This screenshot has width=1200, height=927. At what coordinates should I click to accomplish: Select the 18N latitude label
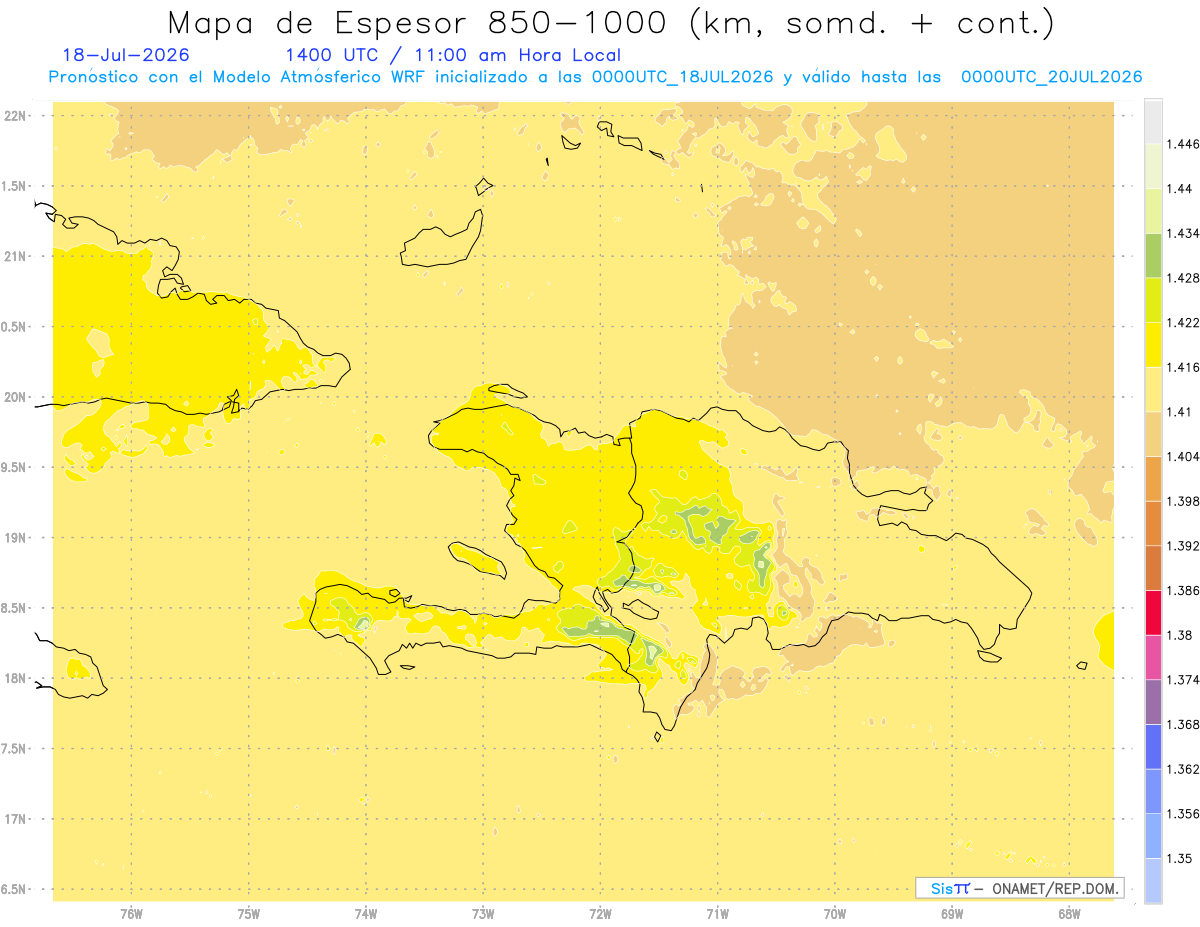click(x=17, y=678)
